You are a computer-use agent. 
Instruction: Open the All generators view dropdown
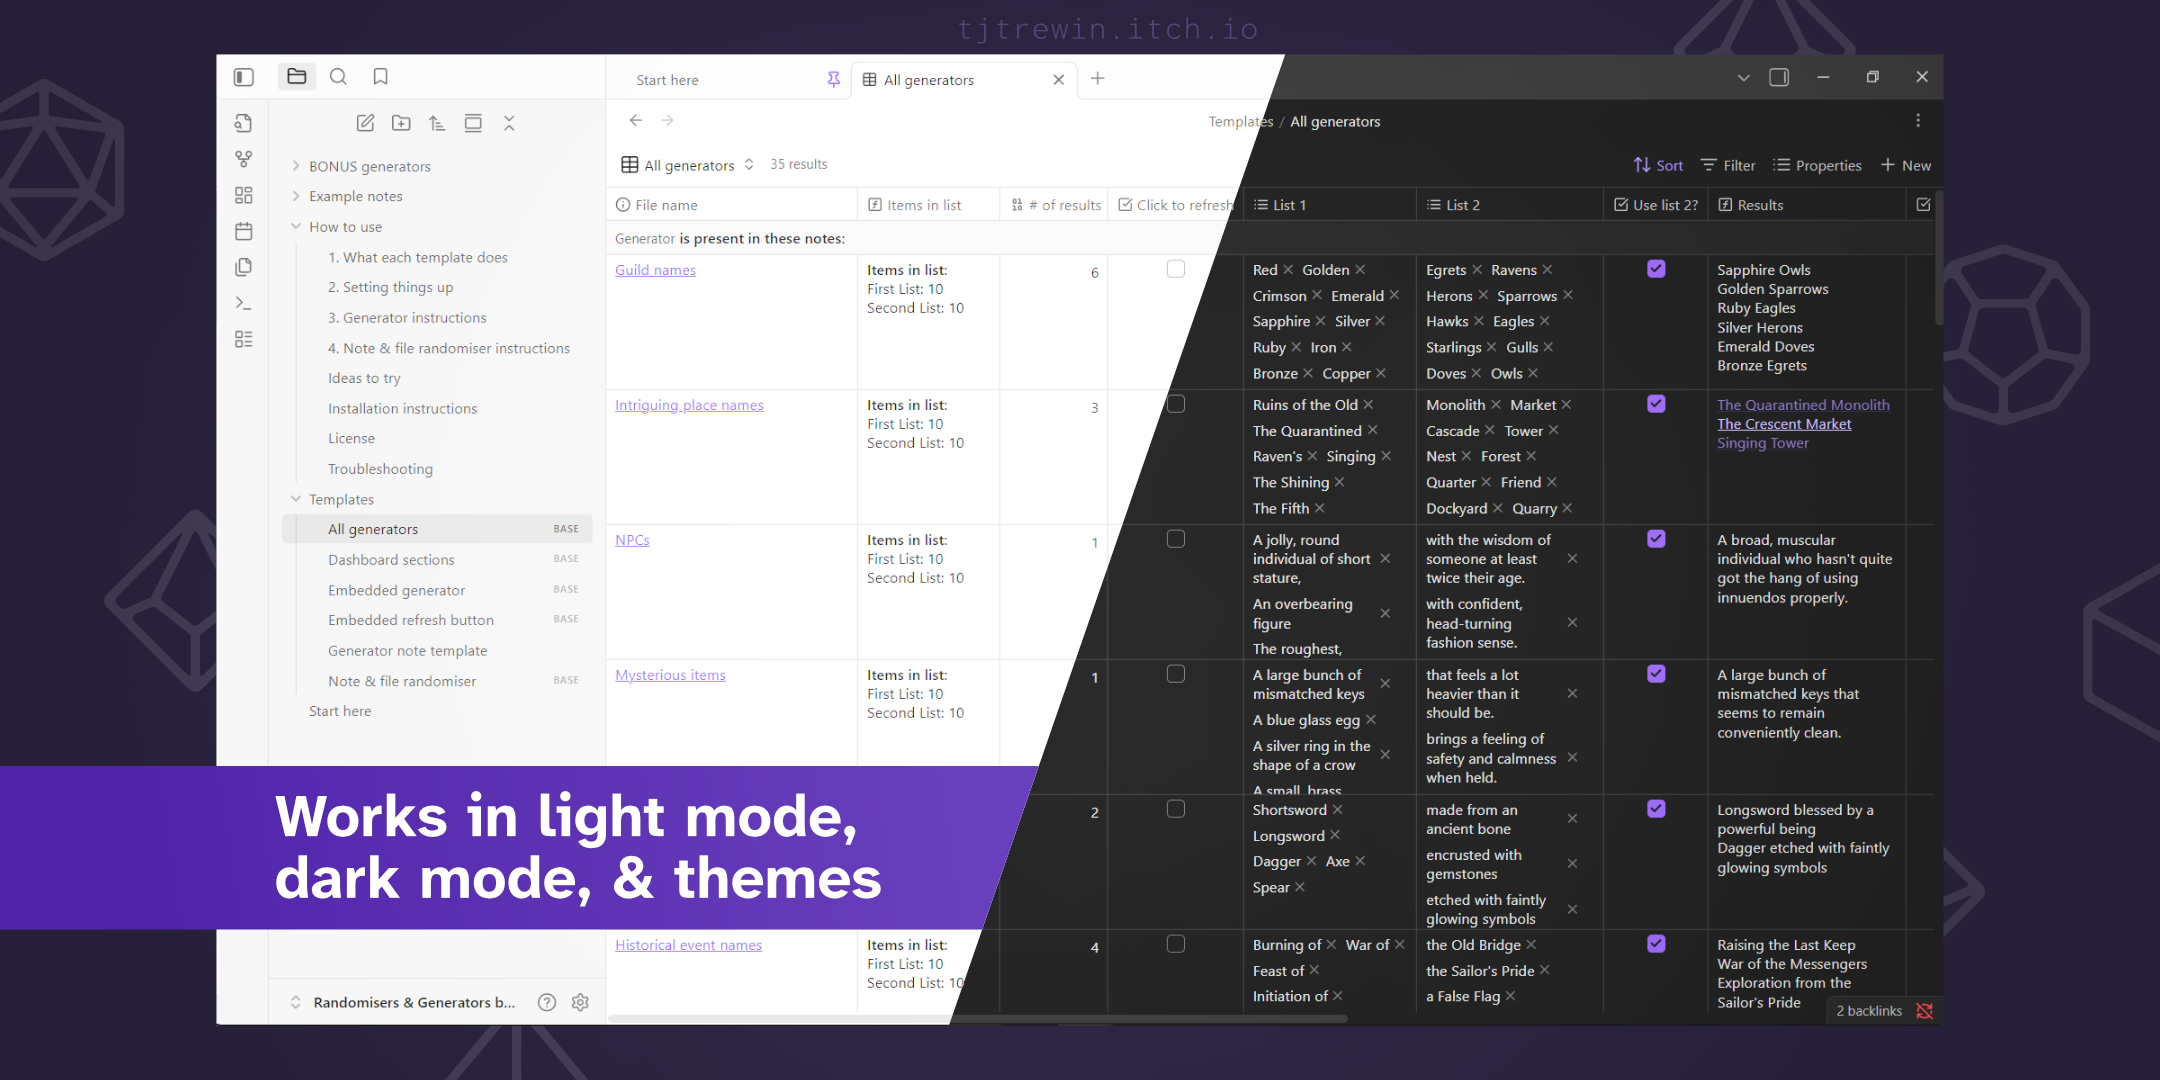click(688, 165)
